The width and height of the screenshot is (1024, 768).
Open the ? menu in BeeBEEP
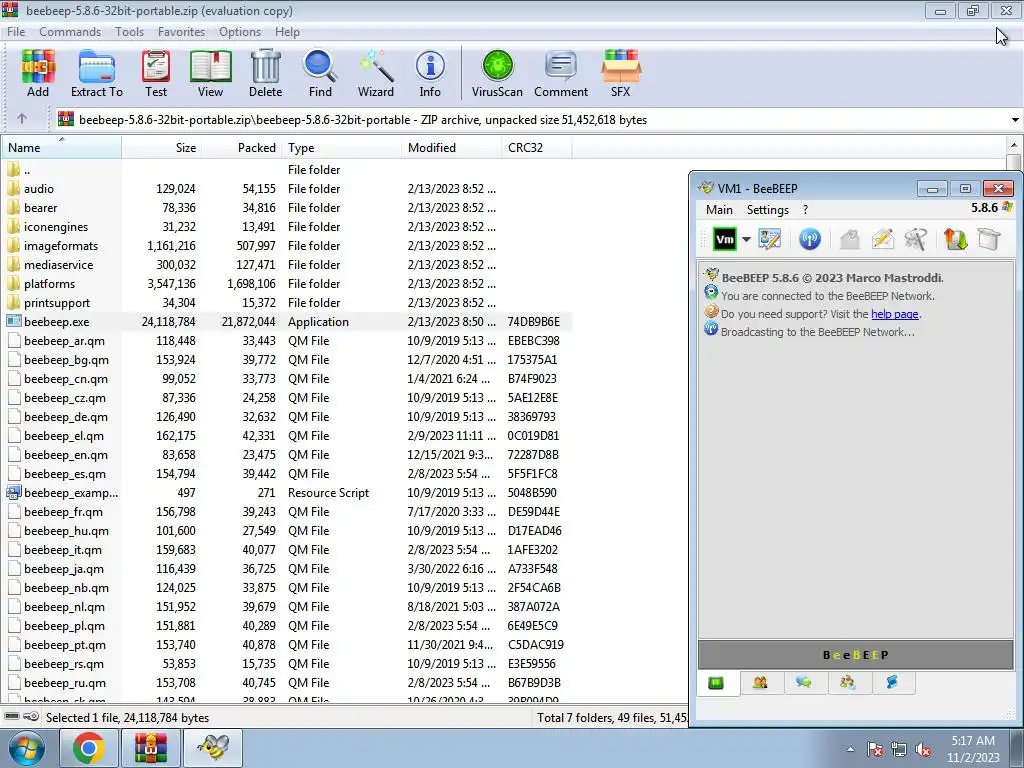pos(805,210)
